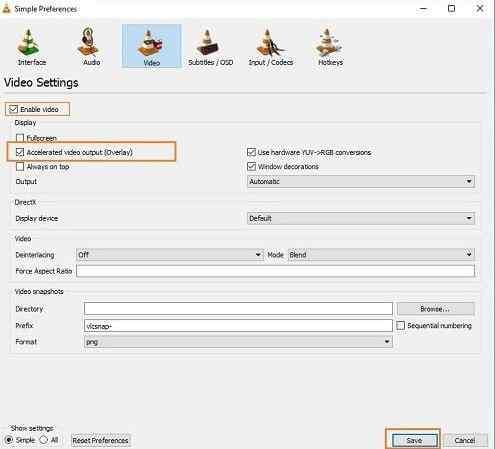Open the Output dropdown set to Automatic
Viewport: 495px width, 449px height.
click(x=361, y=181)
